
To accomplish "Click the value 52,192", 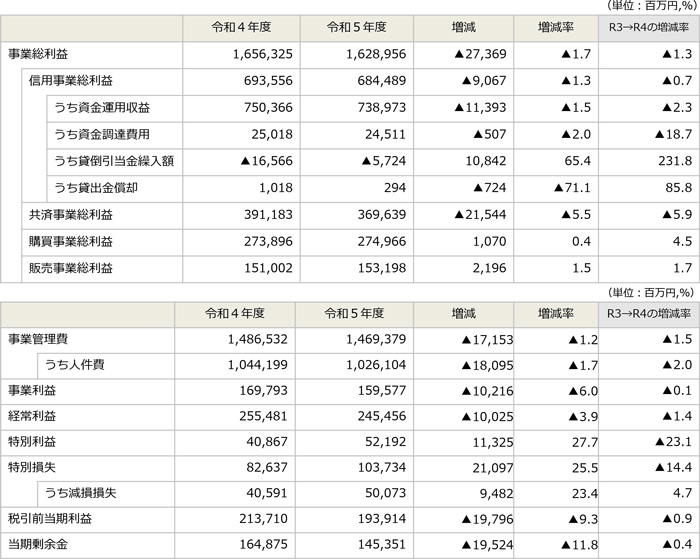I will click(385, 442).
